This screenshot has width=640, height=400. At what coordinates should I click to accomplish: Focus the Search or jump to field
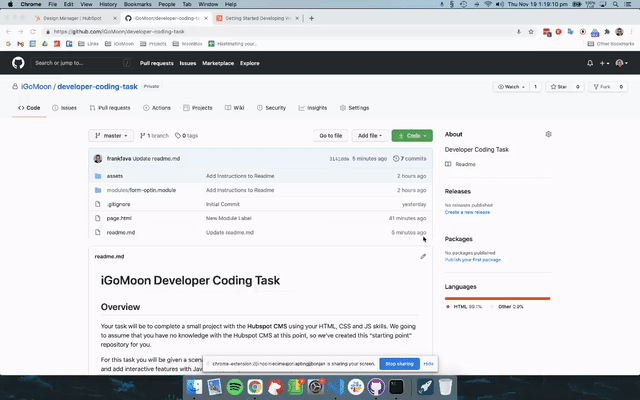coord(81,63)
